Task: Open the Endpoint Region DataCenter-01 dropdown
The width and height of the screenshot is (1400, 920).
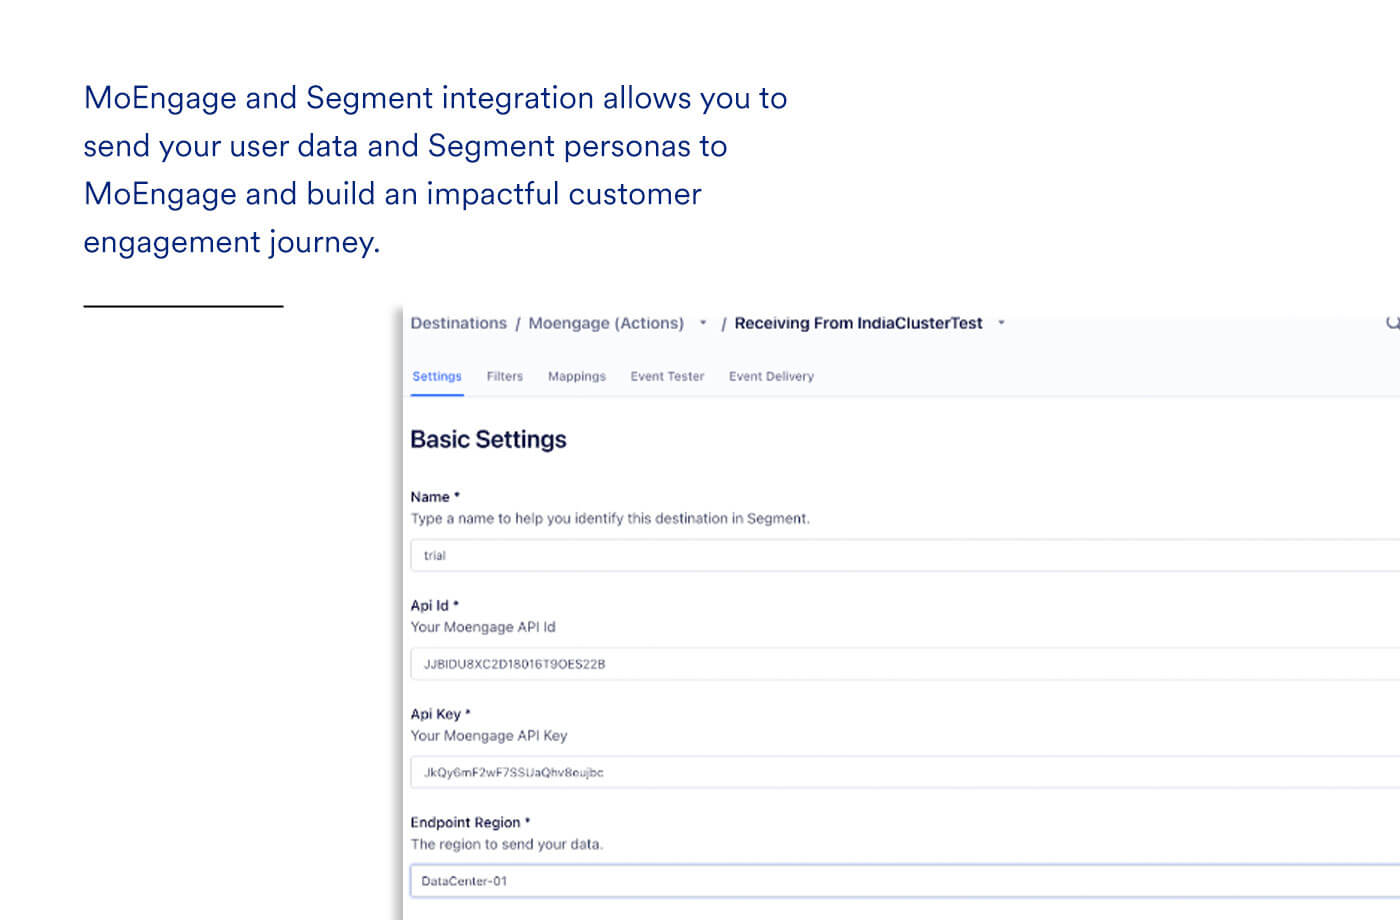Action: (x=905, y=881)
